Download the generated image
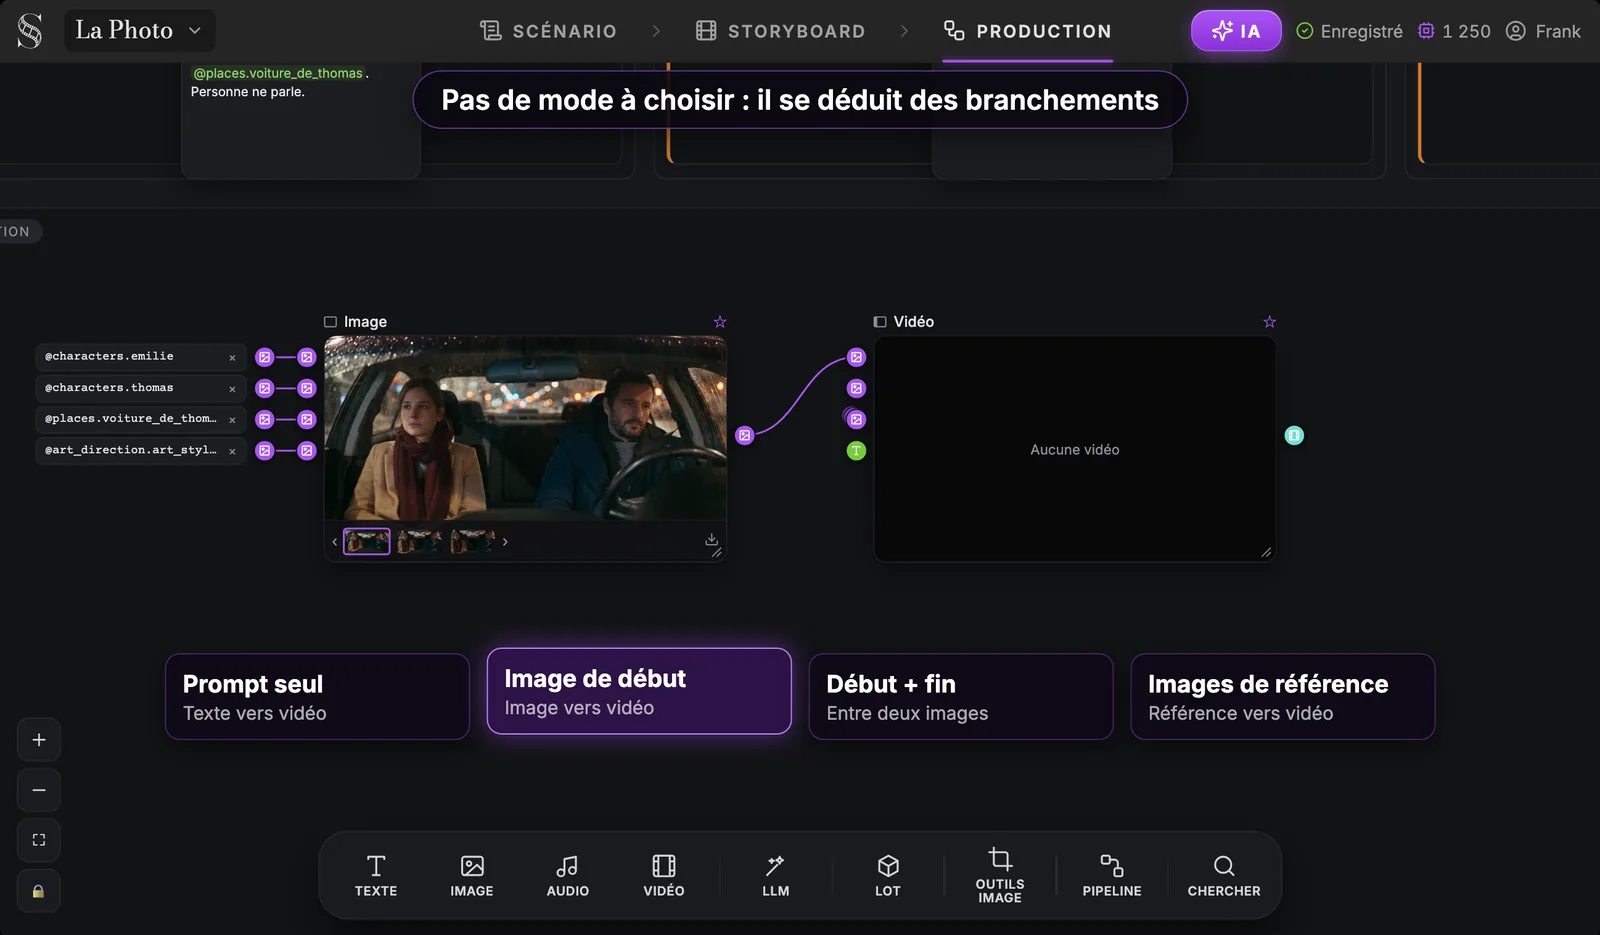Image resolution: width=1600 pixels, height=935 pixels. [711, 540]
